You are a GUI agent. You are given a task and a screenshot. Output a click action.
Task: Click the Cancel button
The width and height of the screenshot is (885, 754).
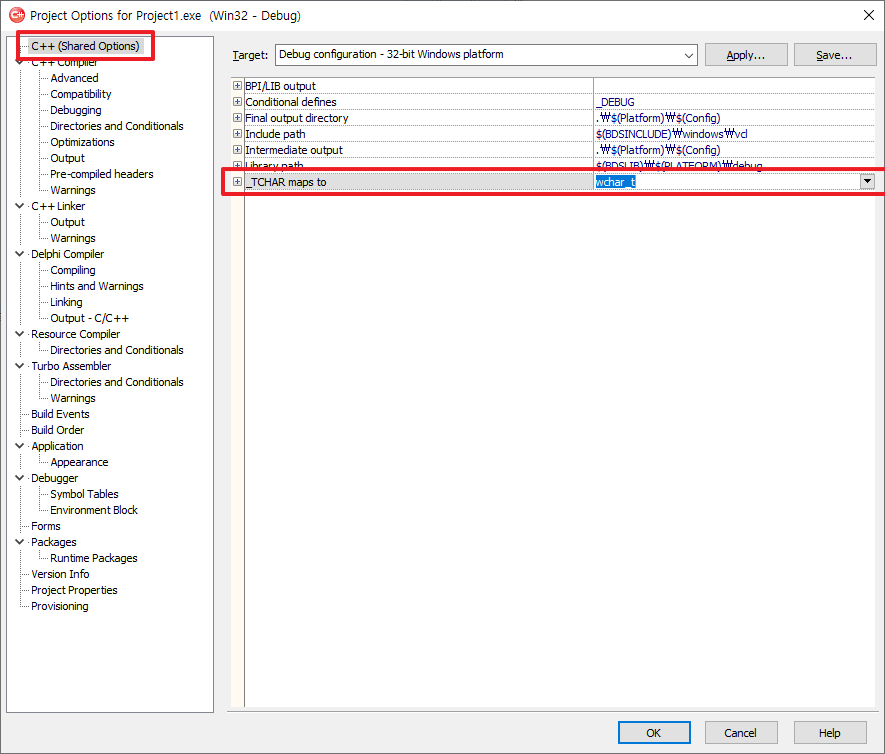tap(741, 733)
